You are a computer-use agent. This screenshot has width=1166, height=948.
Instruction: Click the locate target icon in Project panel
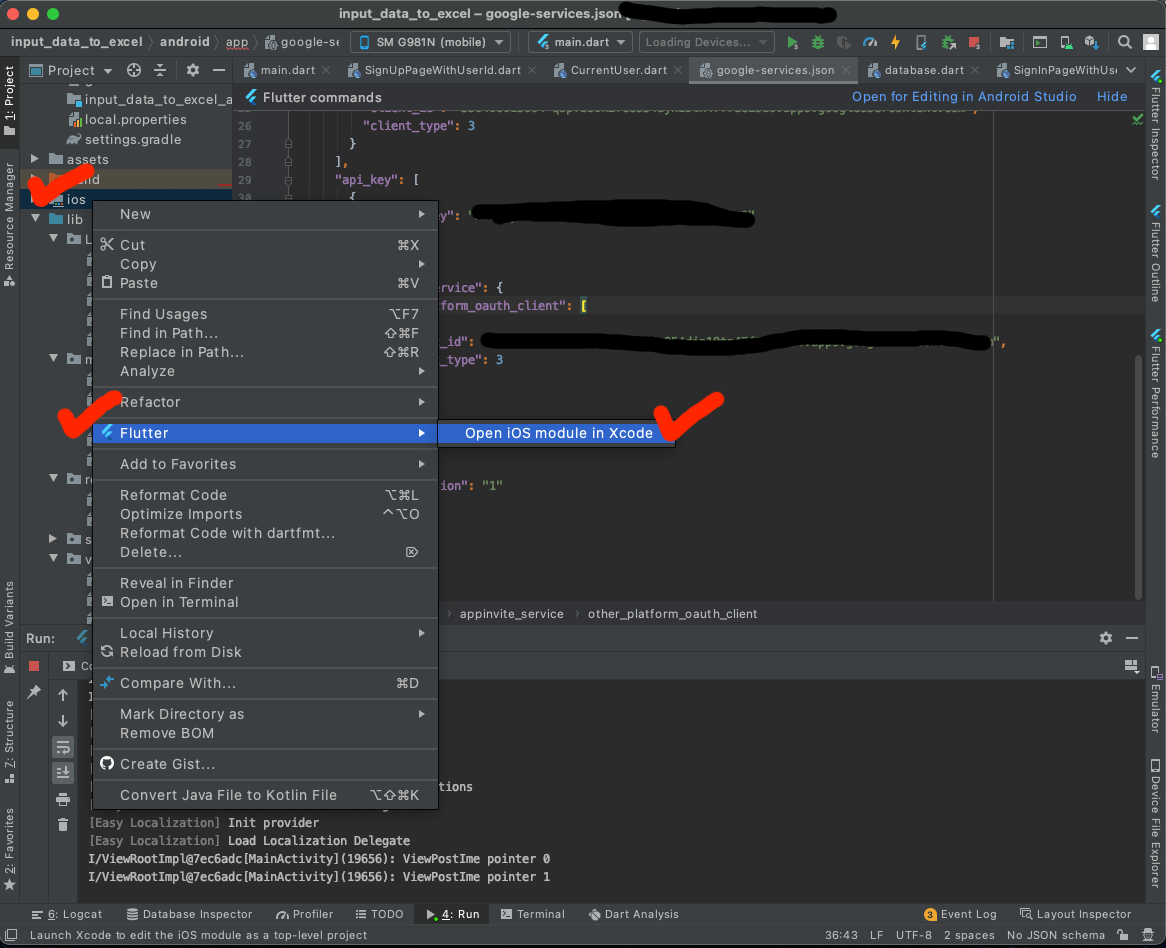pos(134,70)
